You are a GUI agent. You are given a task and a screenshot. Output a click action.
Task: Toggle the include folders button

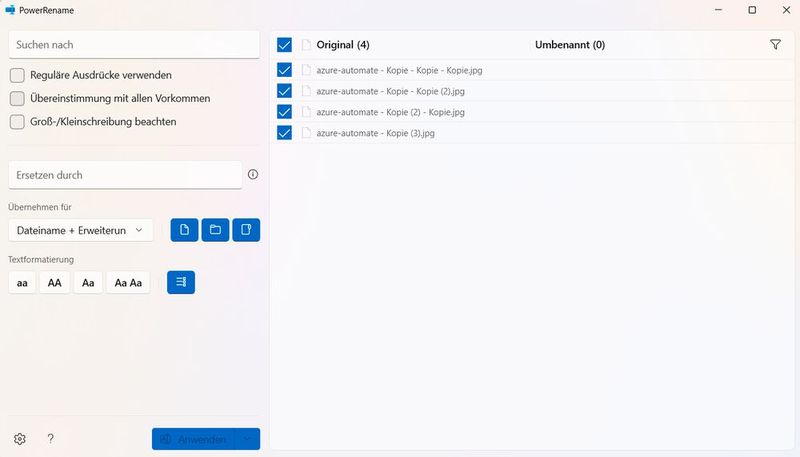tap(215, 230)
